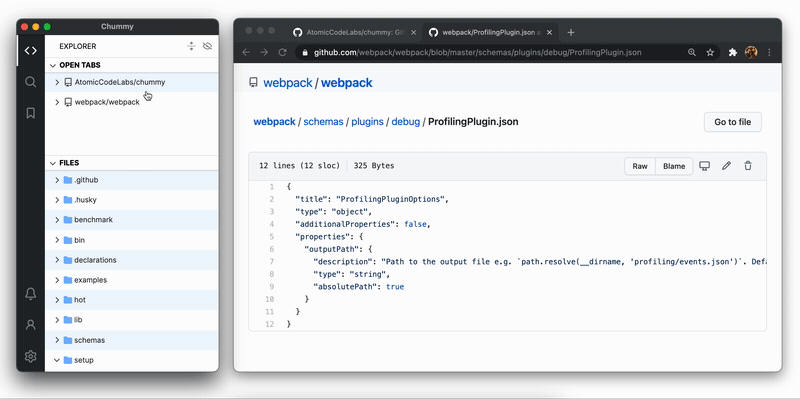Click the repository book icon beside webpack
The height and width of the screenshot is (399, 800).
(253, 82)
